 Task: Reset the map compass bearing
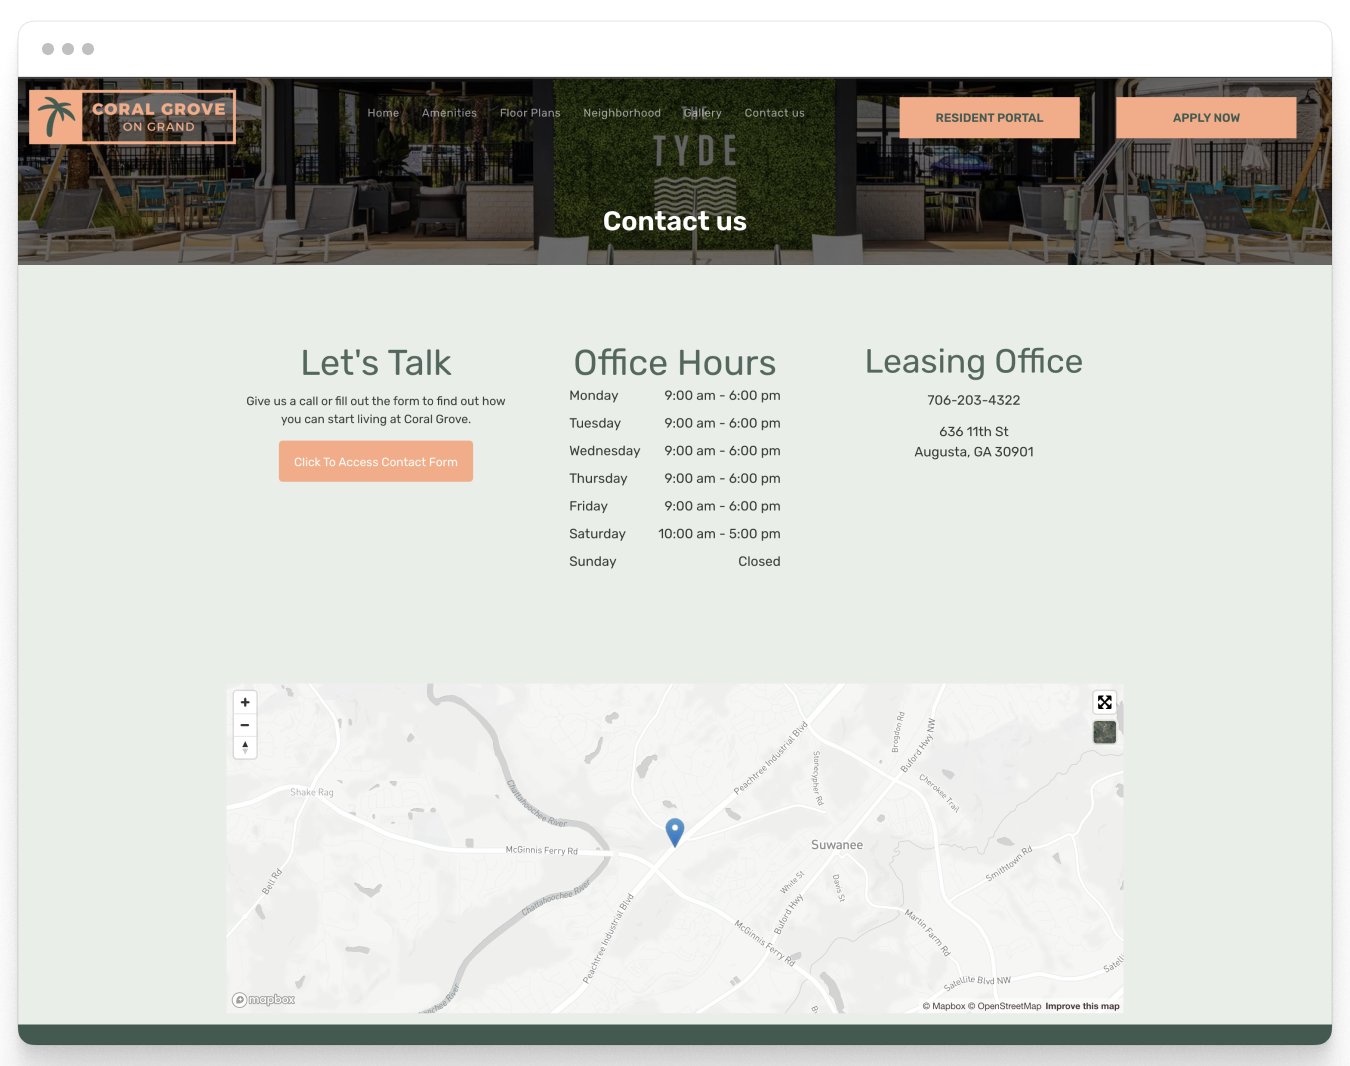(x=244, y=747)
